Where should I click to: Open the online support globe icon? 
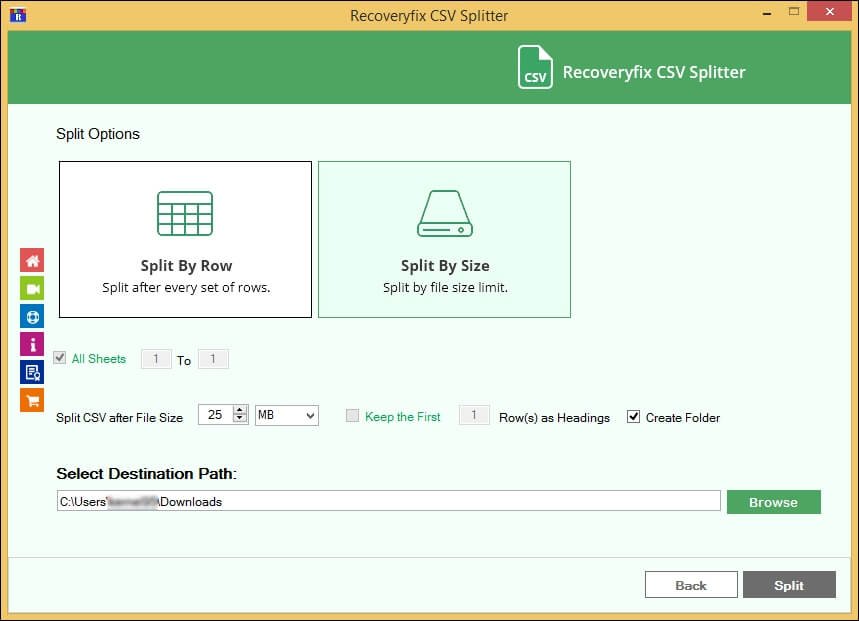click(32, 317)
